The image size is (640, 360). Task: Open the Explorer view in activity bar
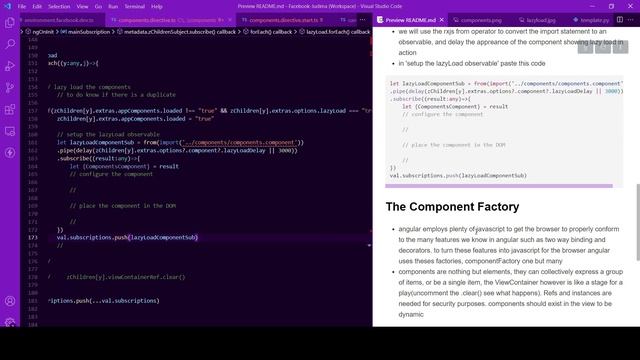click(10, 22)
